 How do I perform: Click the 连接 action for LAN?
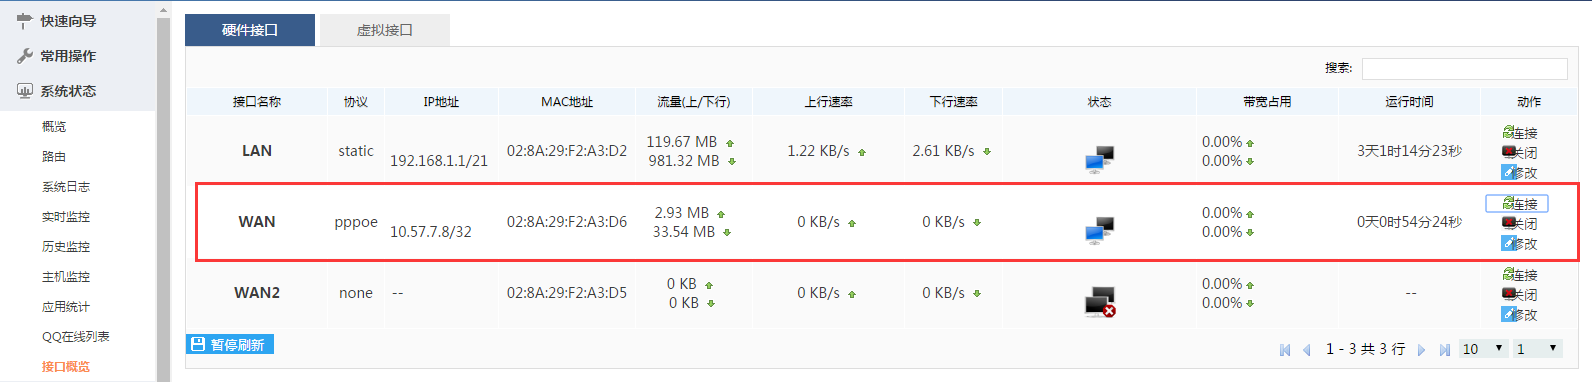pos(1519,133)
